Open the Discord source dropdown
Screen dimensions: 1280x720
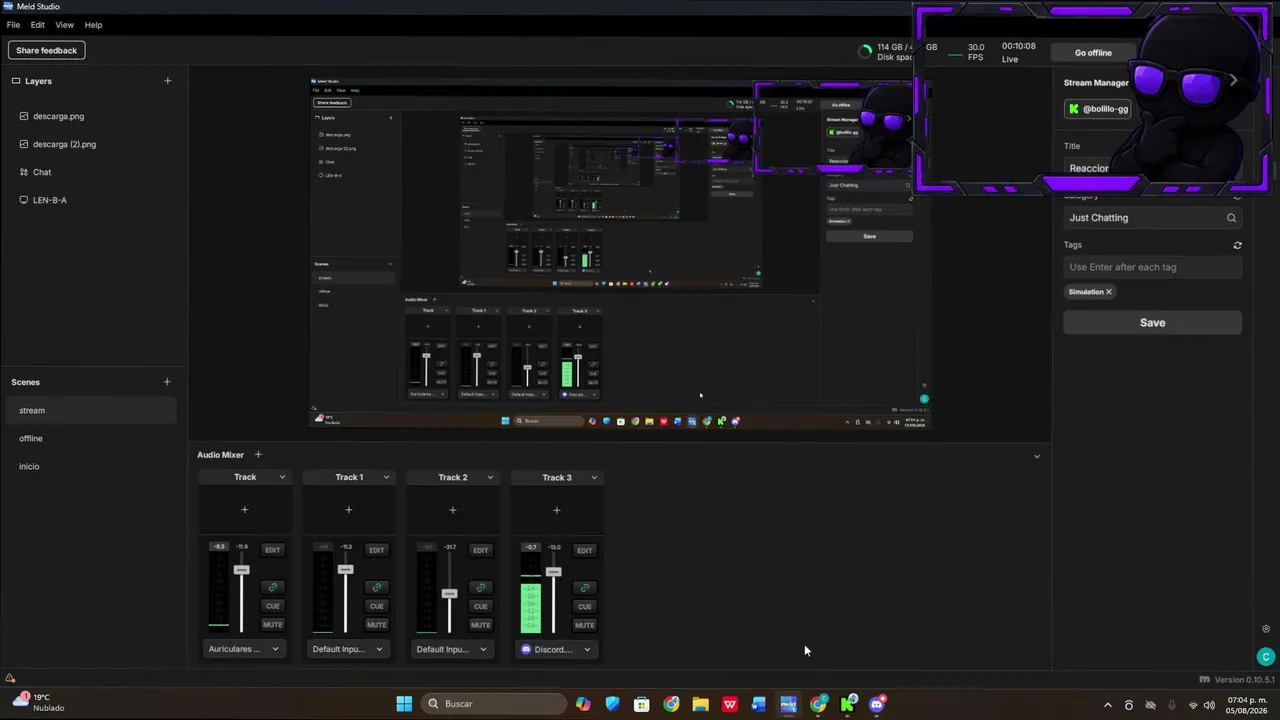557,649
